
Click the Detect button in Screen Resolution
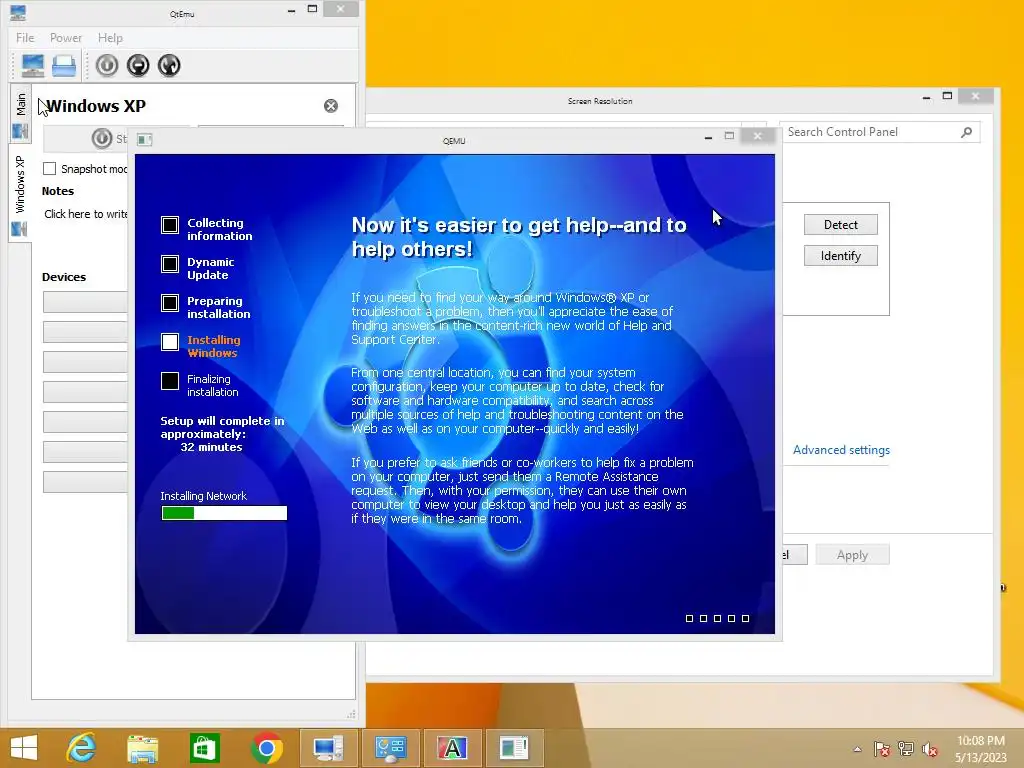coord(840,225)
